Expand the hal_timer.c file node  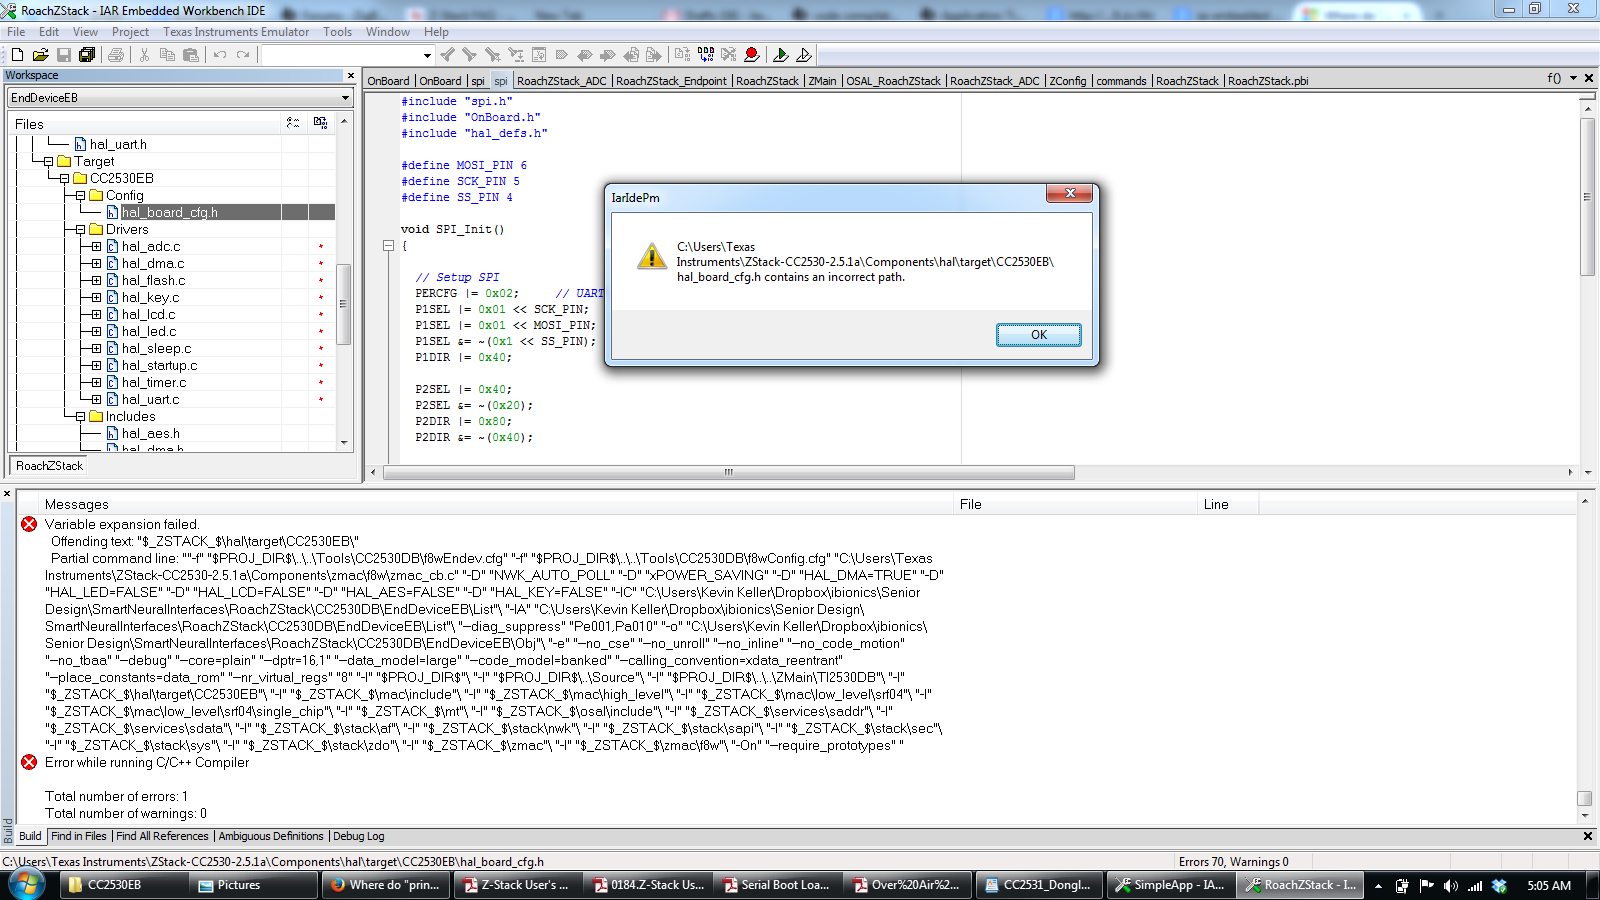tap(96, 382)
